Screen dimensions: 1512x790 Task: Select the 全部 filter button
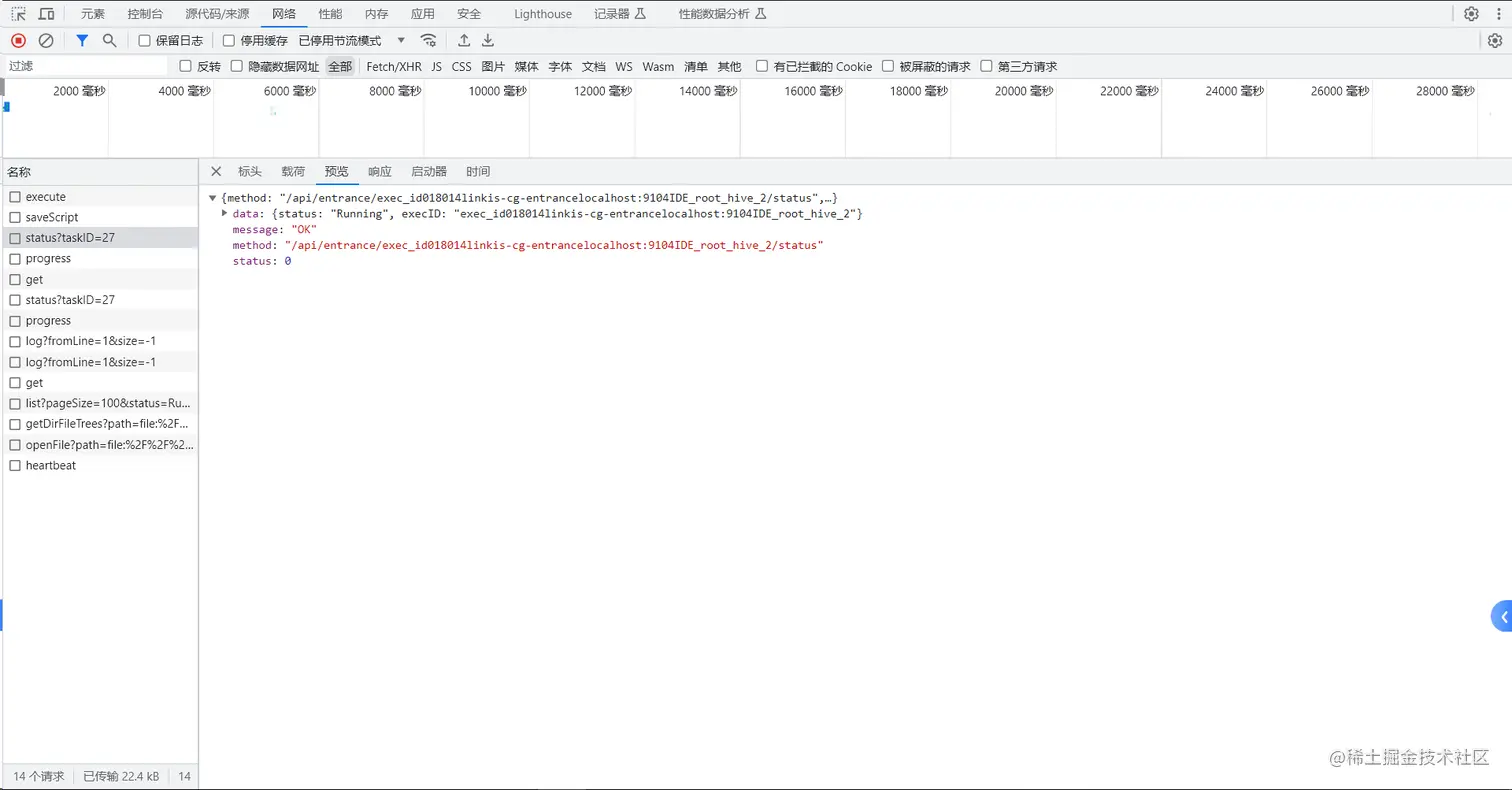(x=340, y=66)
